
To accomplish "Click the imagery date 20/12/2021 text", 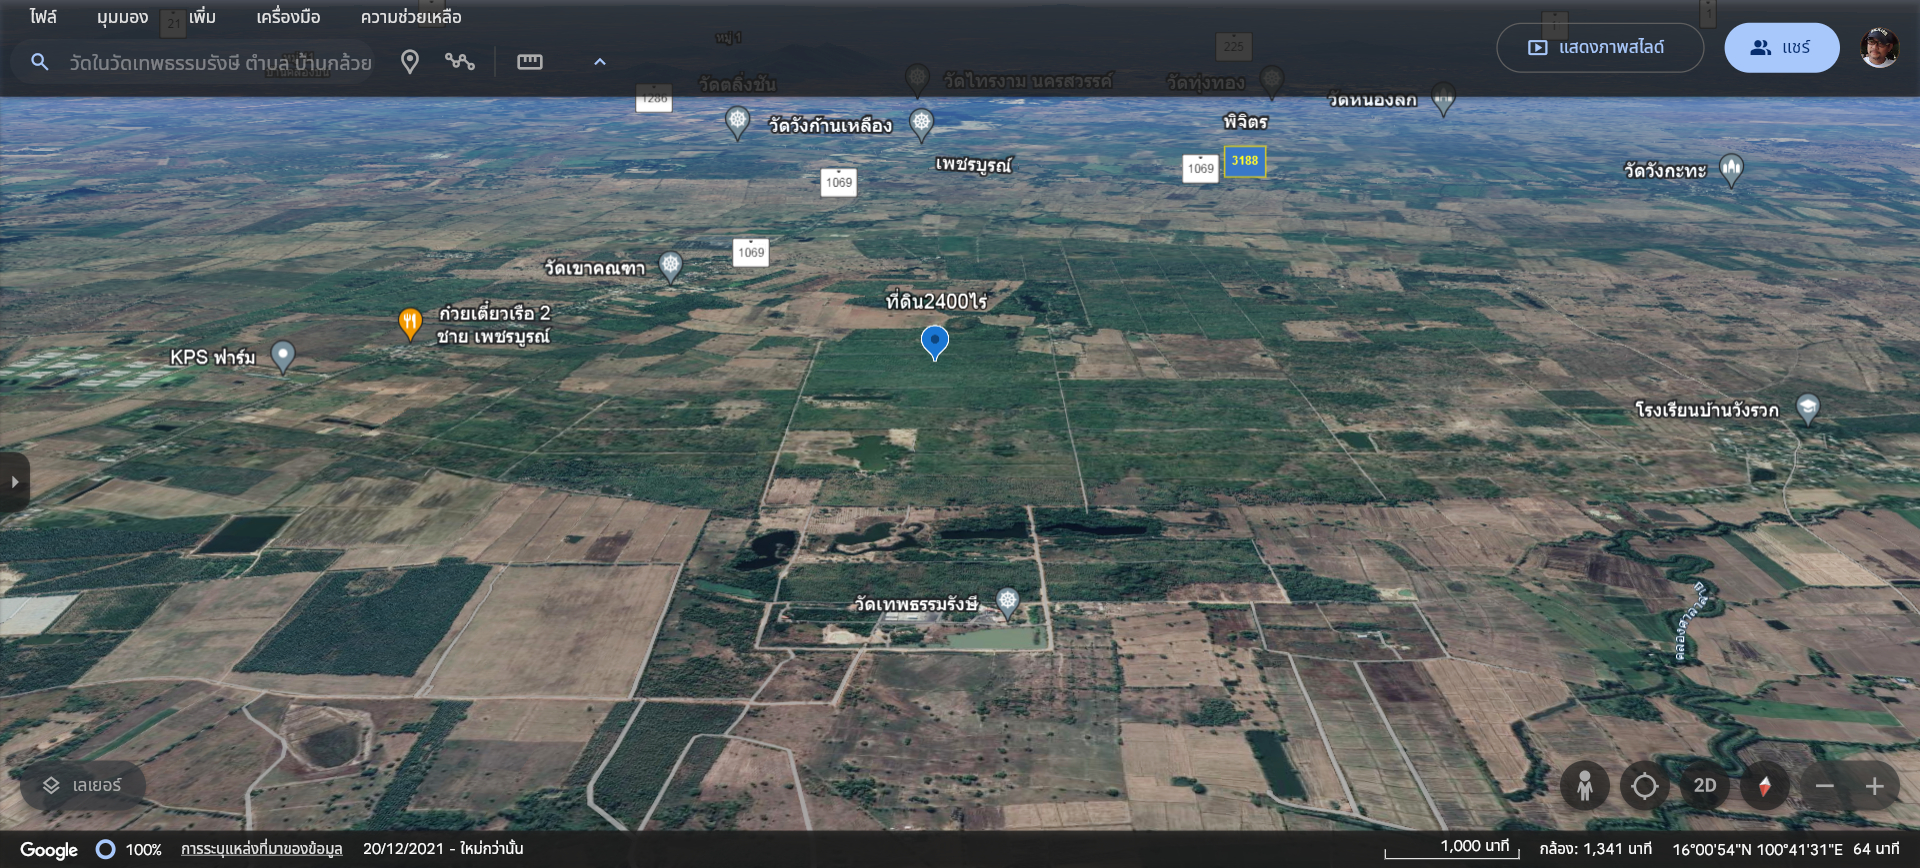I will coord(443,849).
